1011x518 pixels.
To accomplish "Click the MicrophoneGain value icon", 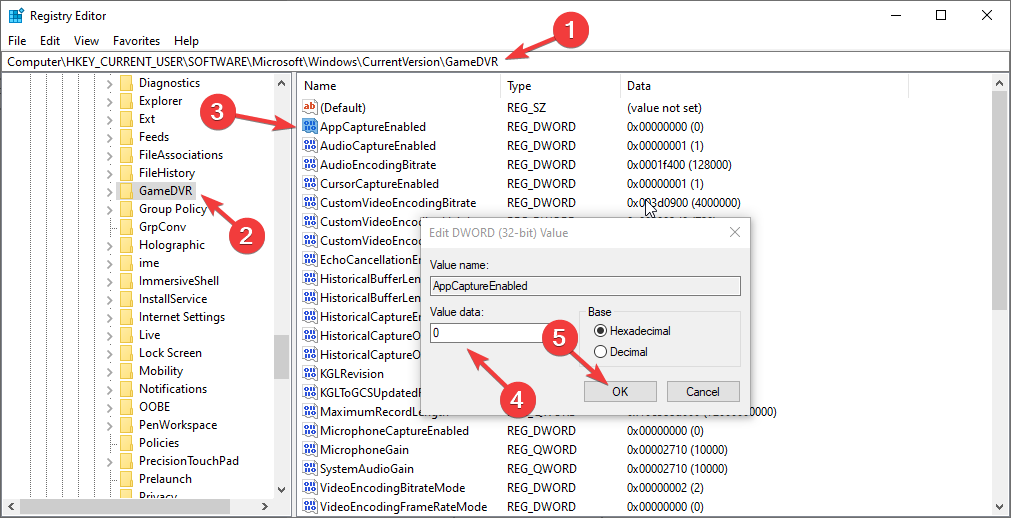I will point(310,450).
